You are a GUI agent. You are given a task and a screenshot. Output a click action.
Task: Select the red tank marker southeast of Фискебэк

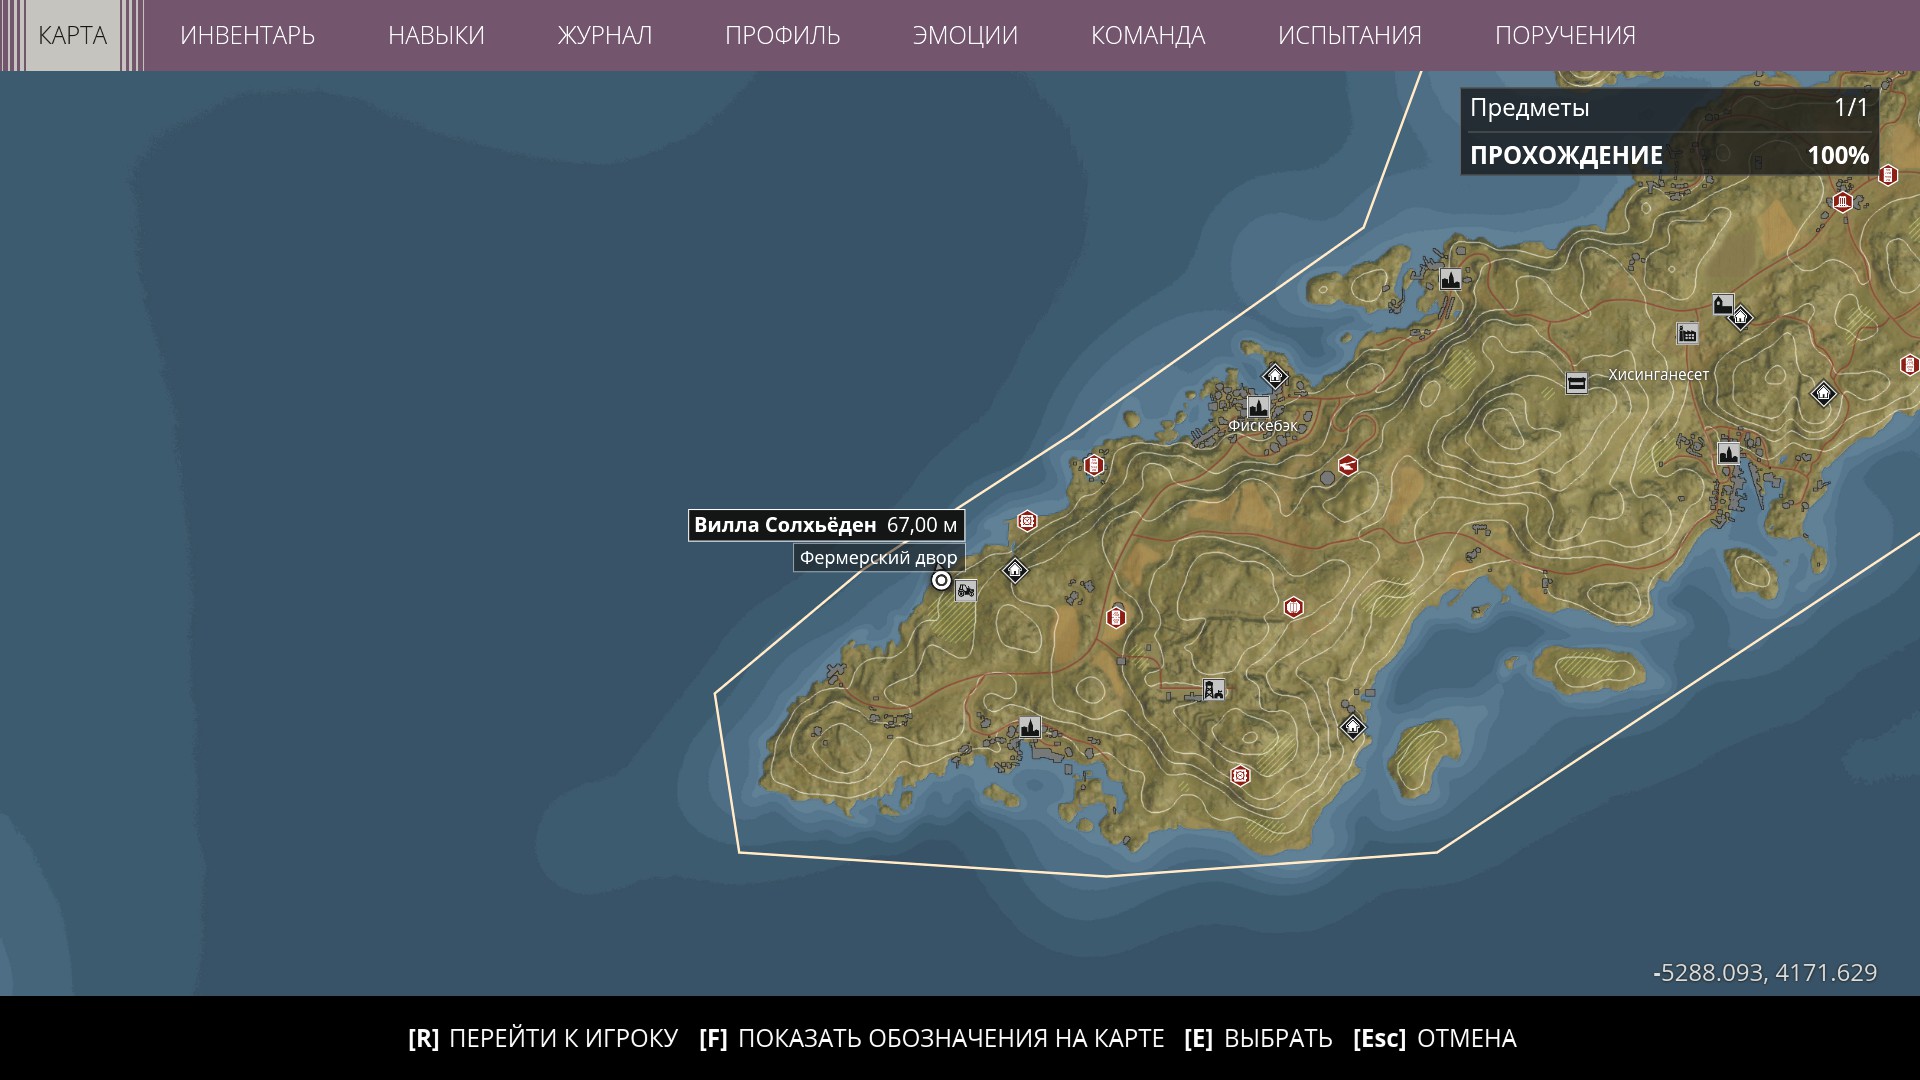click(x=1348, y=464)
